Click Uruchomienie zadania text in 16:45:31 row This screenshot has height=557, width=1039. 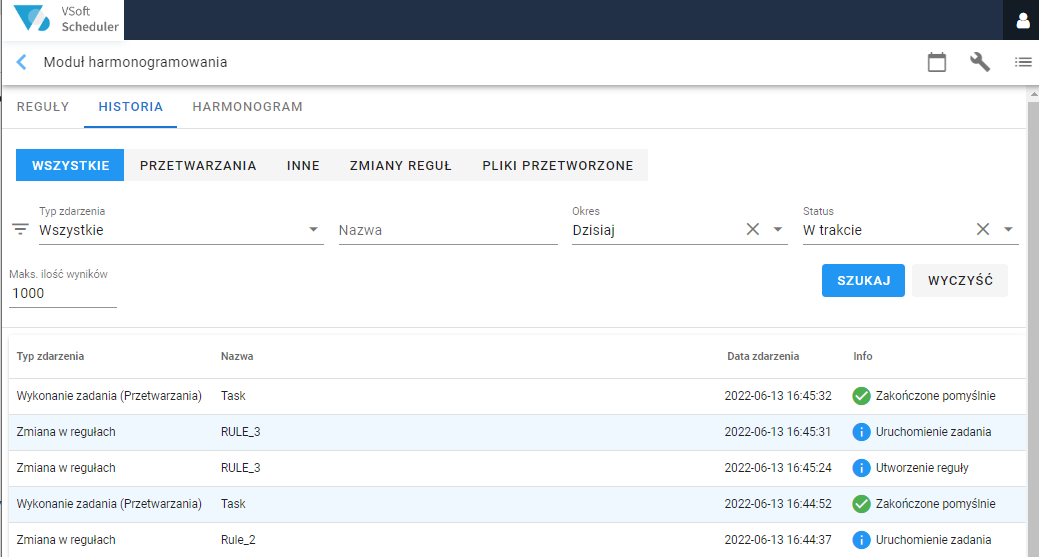[933, 432]
